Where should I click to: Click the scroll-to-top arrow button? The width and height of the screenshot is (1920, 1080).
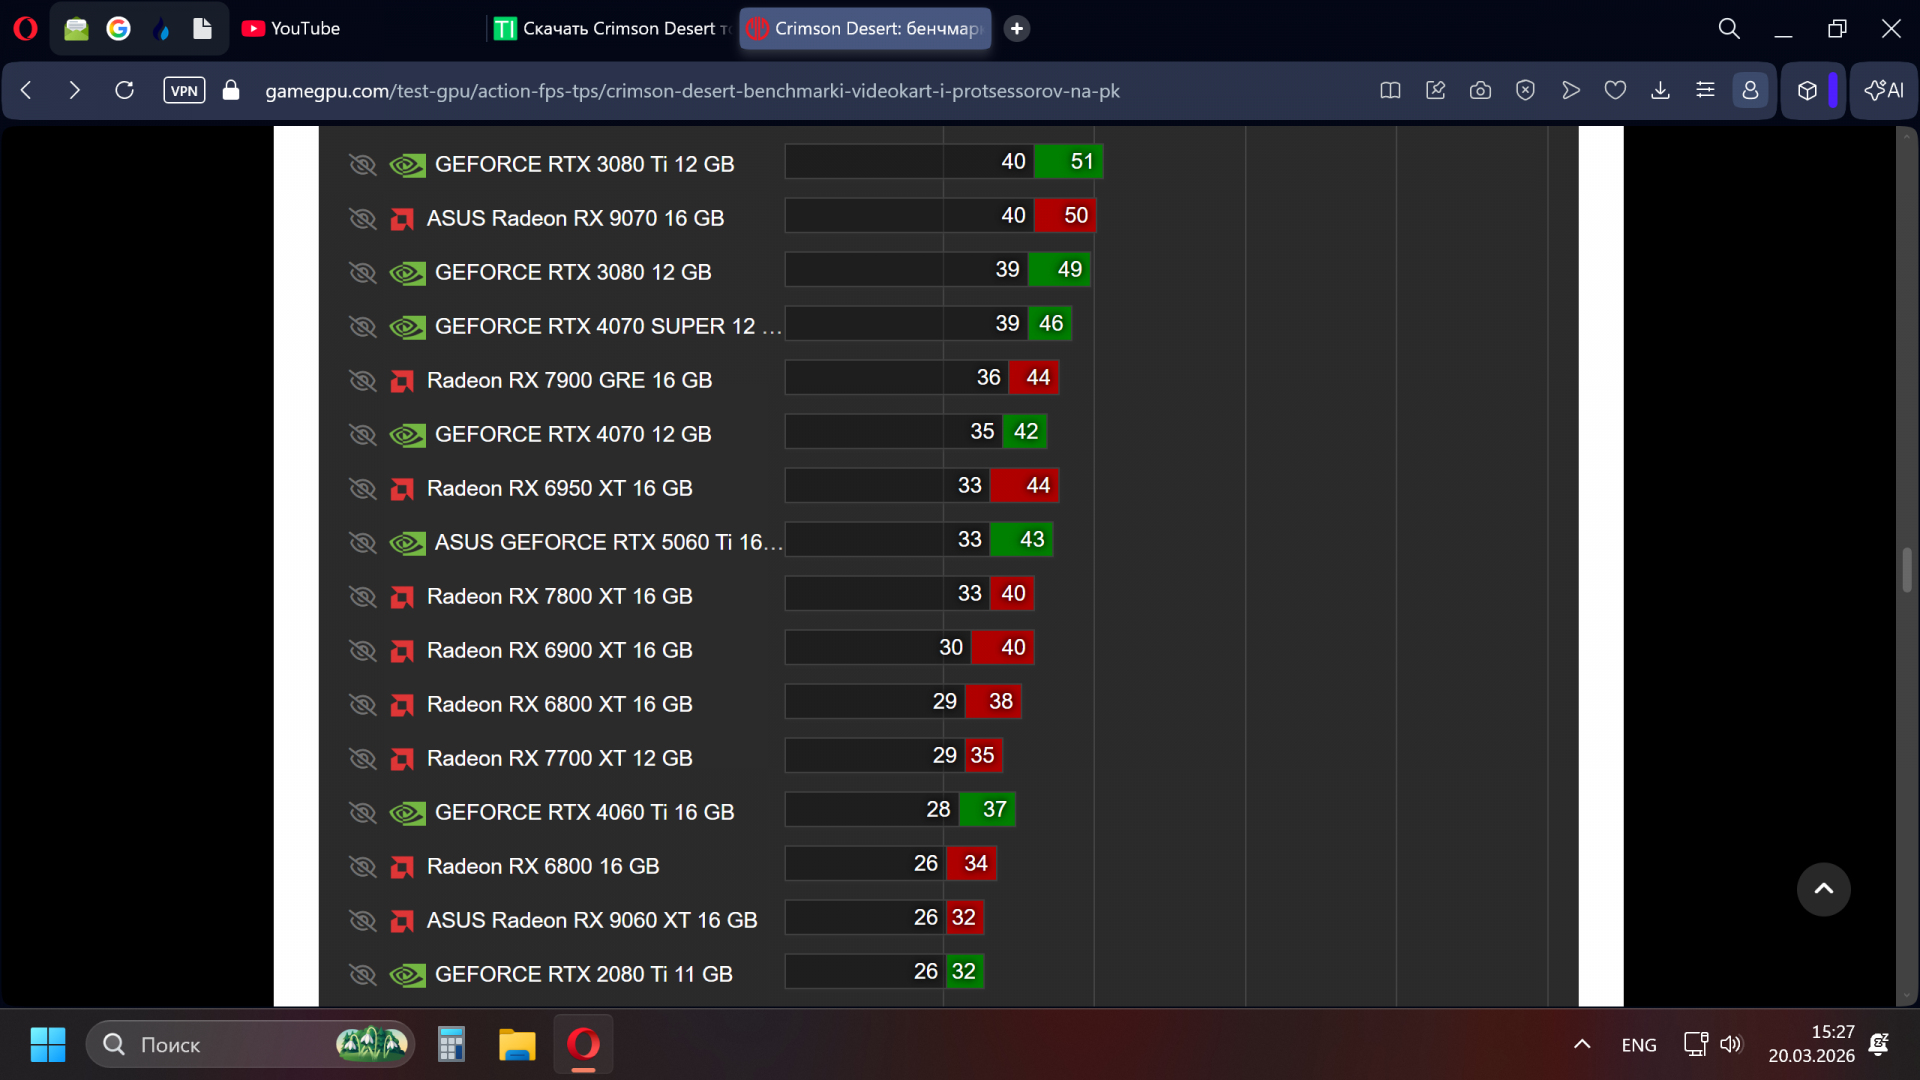click(x=1823, y=889)
